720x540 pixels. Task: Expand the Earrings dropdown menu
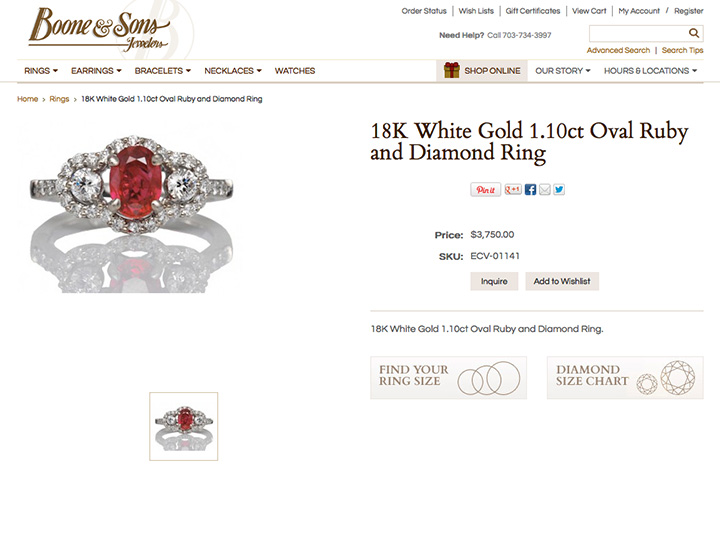[x=96, y=71]
